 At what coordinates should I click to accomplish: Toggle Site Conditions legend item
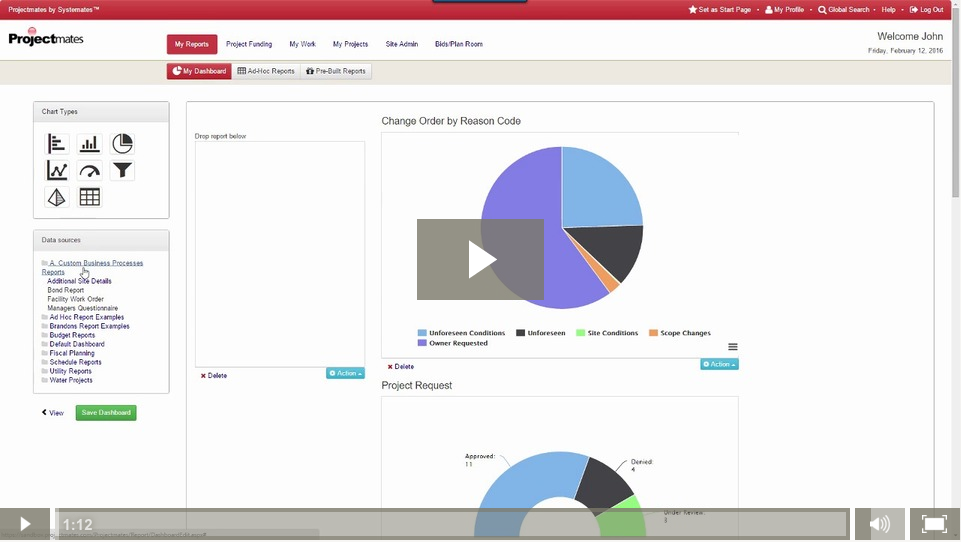click(x=607, y=333)
